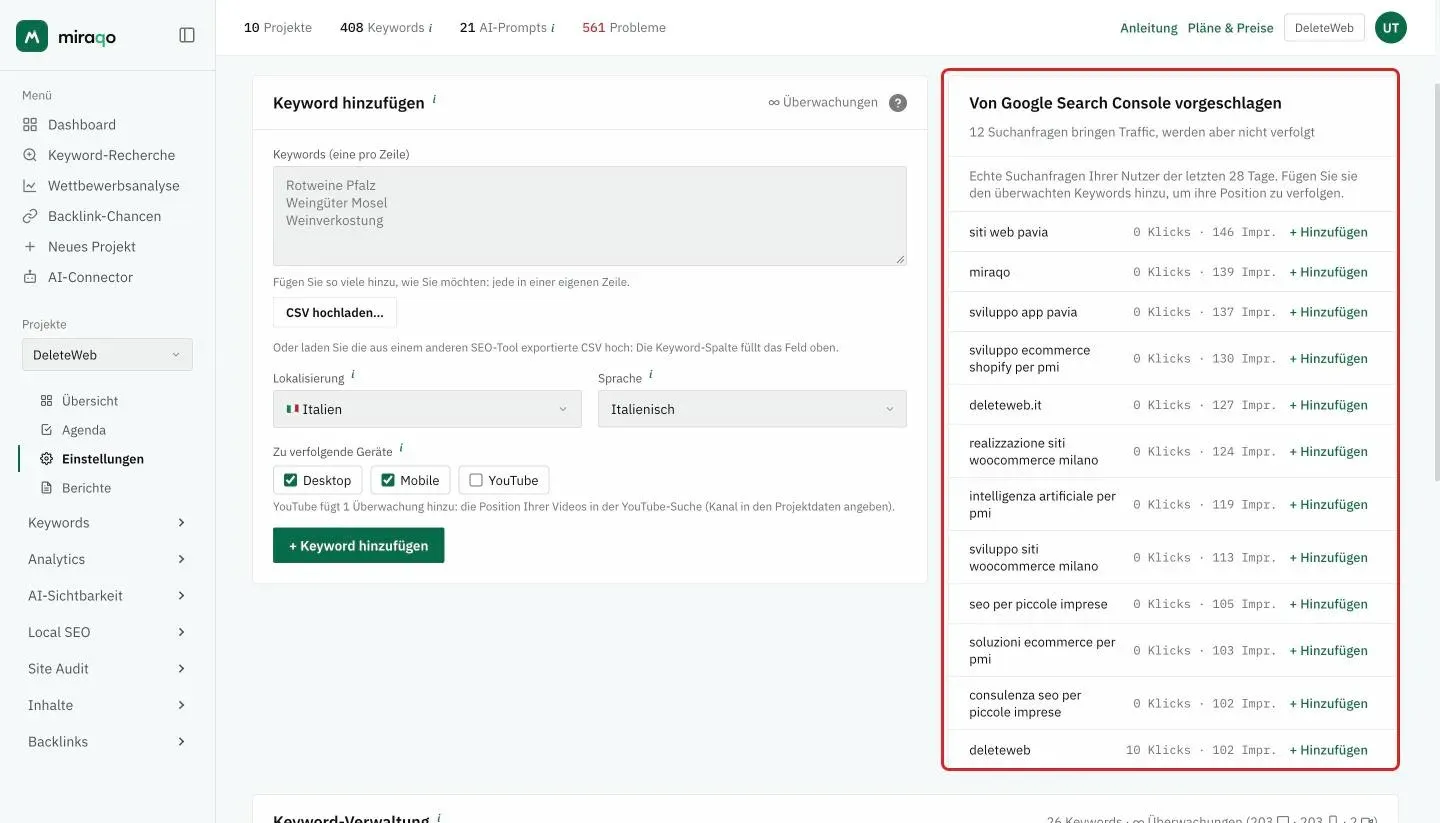Collapse the sidebar with the panel icon
The height and width of the screenshot is (823, 1440).
coord(187,35)
